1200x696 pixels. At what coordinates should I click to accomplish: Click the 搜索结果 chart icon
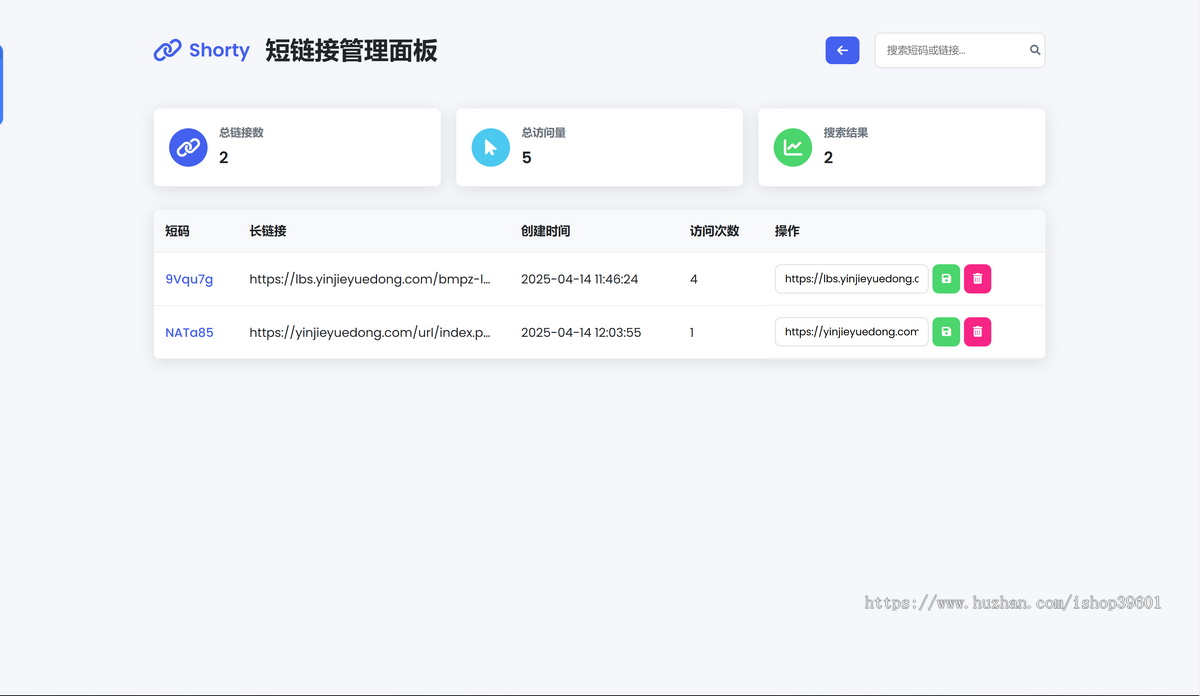793,147
